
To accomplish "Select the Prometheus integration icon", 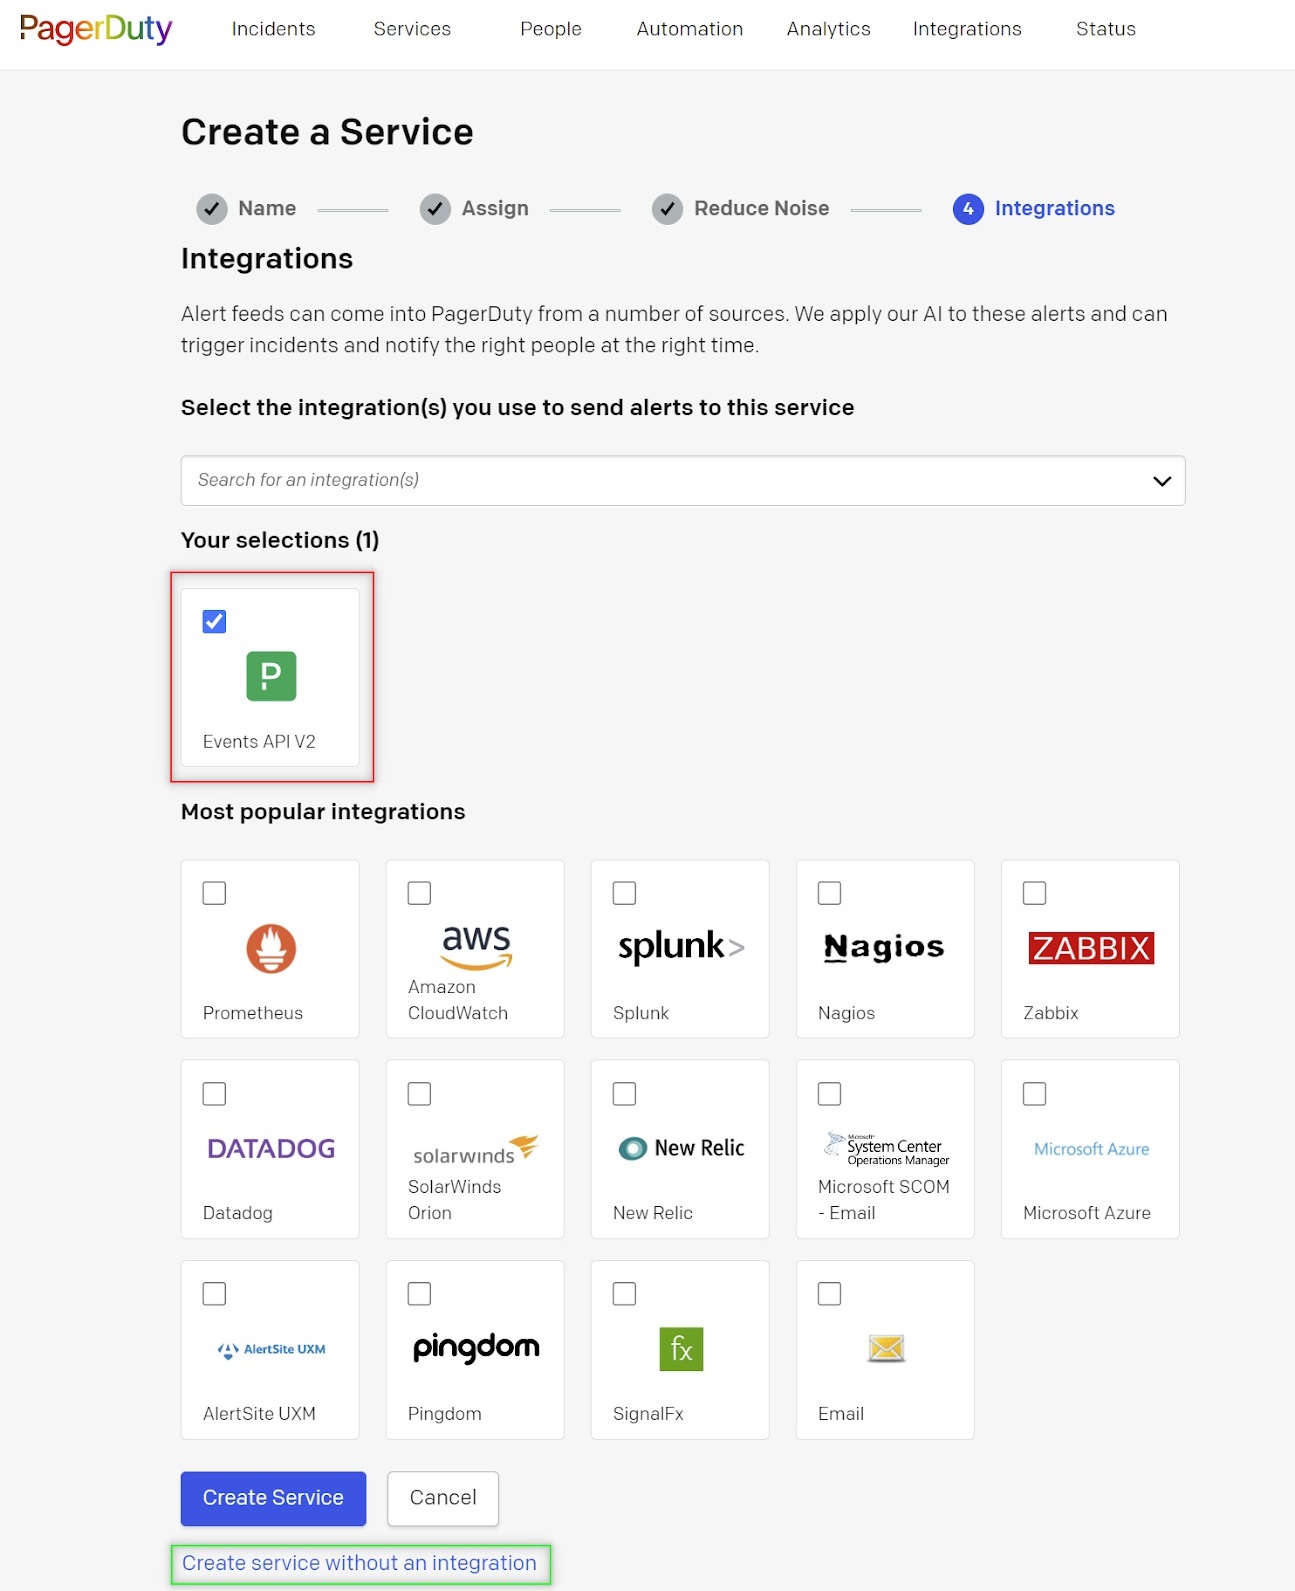I will 268,948.
